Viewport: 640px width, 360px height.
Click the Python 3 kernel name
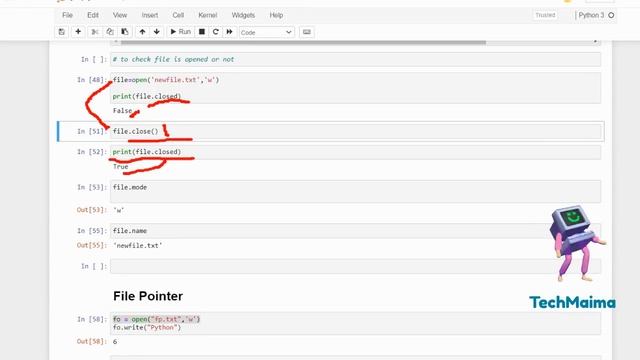tap(591, 15)
